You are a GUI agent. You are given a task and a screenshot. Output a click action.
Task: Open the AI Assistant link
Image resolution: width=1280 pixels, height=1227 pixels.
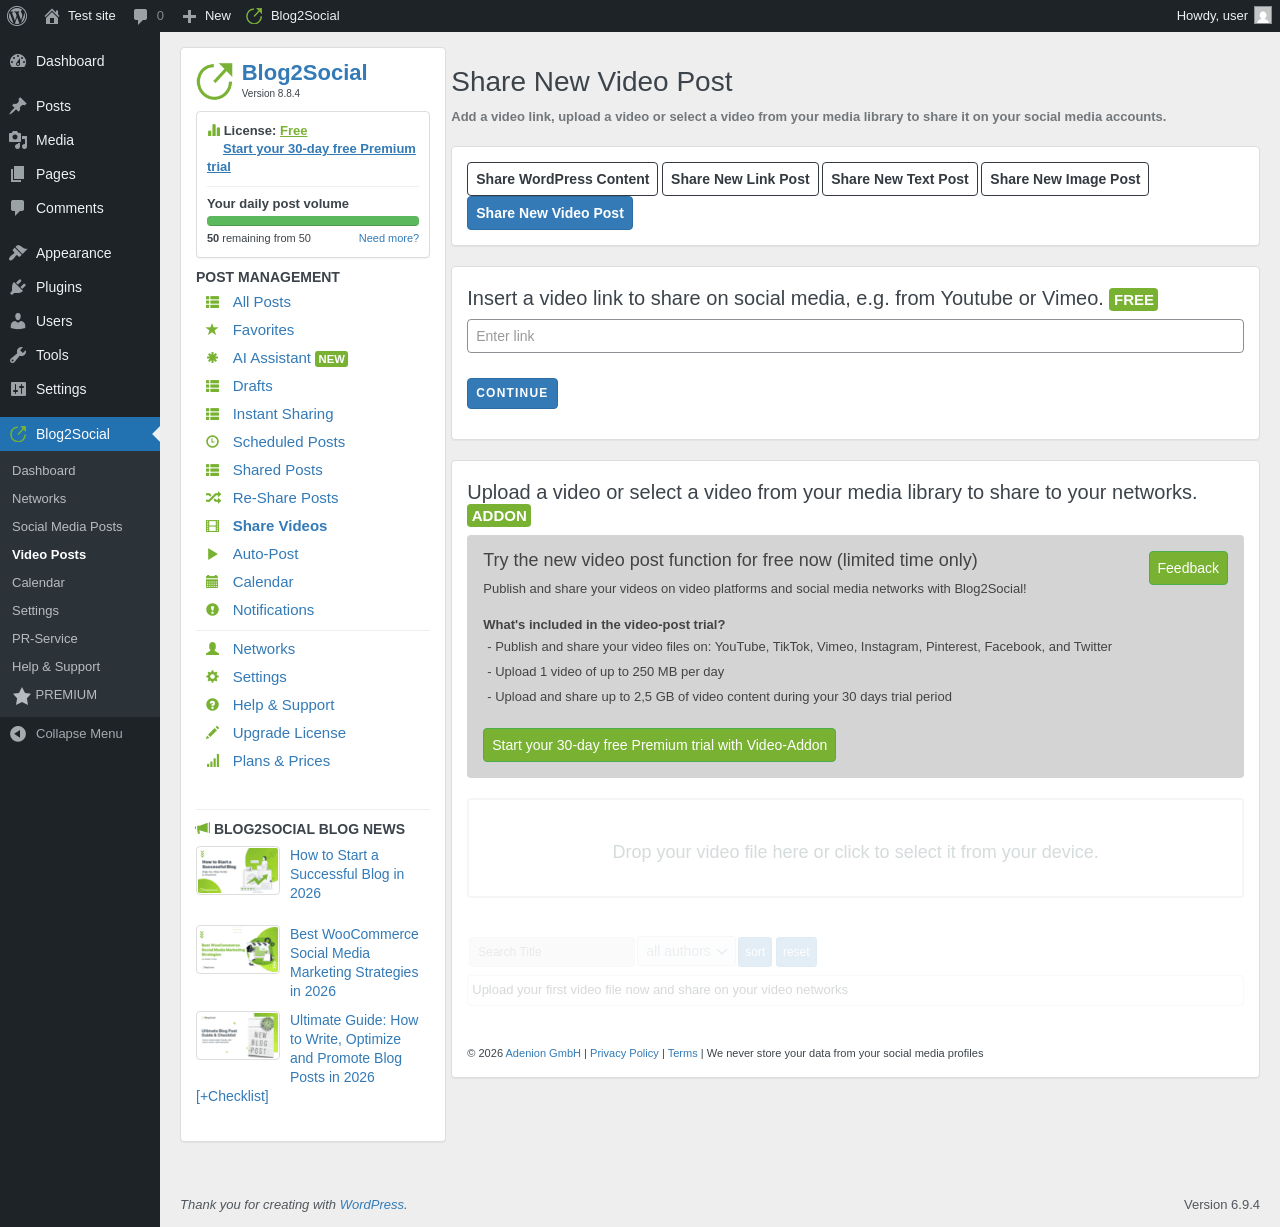[x=272, y=358]
